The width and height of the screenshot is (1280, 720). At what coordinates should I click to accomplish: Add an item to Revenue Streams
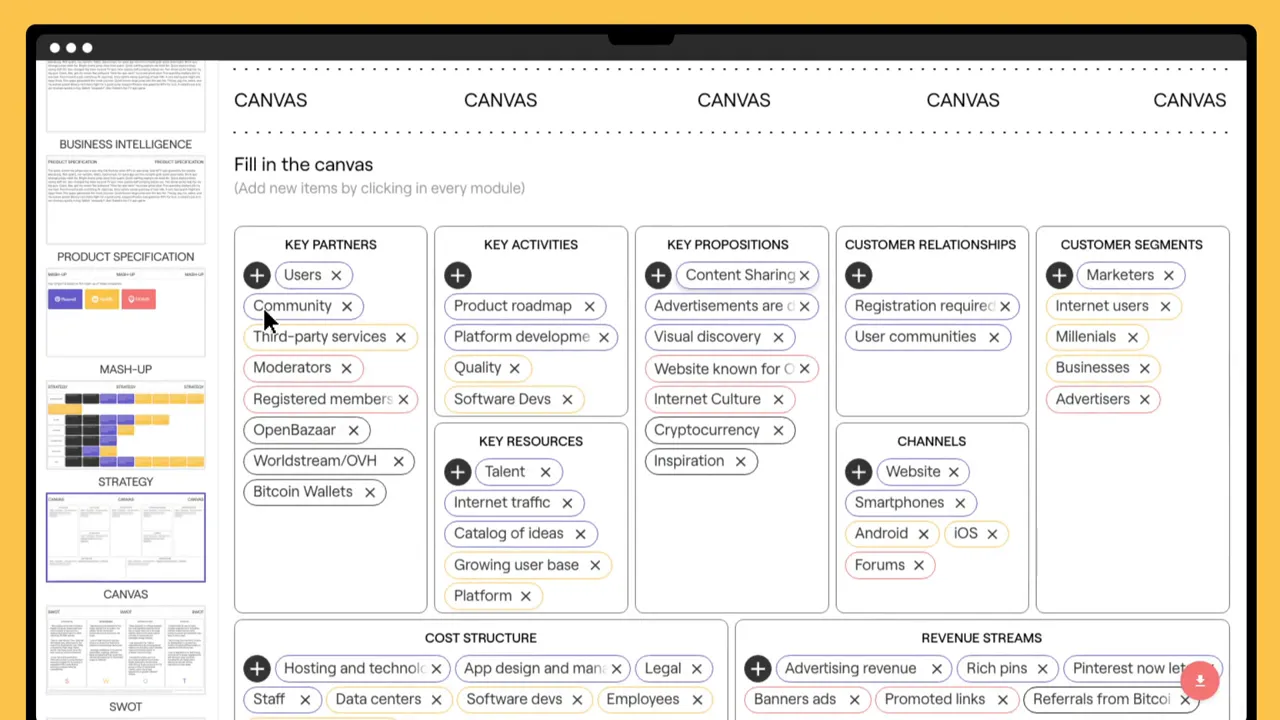(757, 668)
